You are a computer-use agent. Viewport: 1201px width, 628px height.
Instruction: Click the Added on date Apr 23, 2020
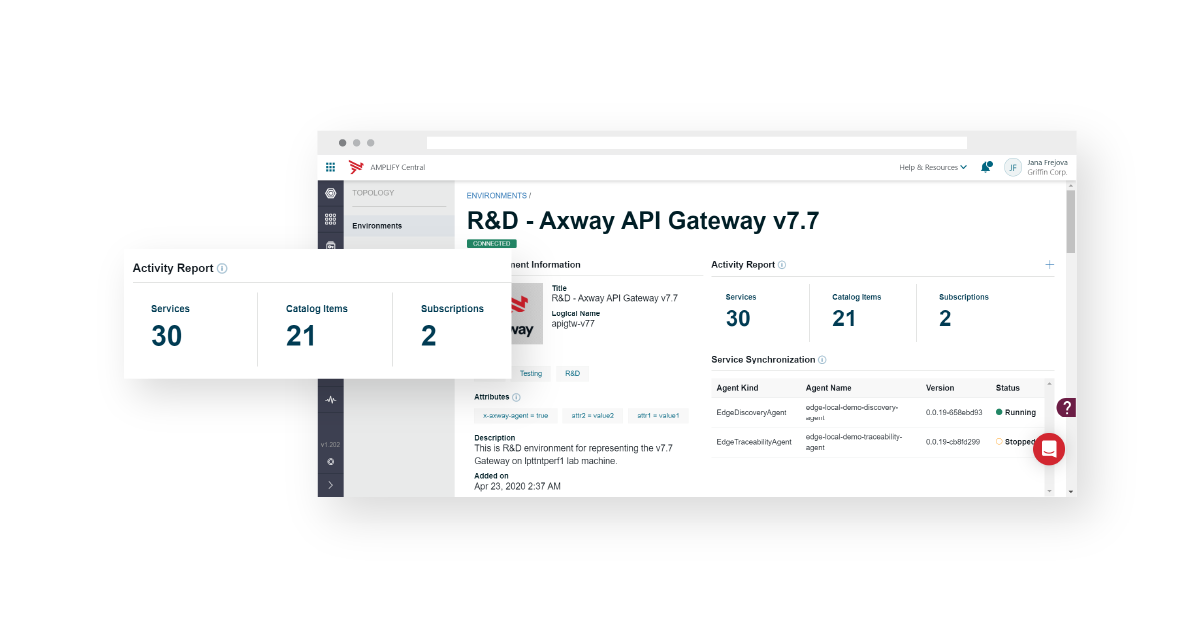[x=517, y=486]
